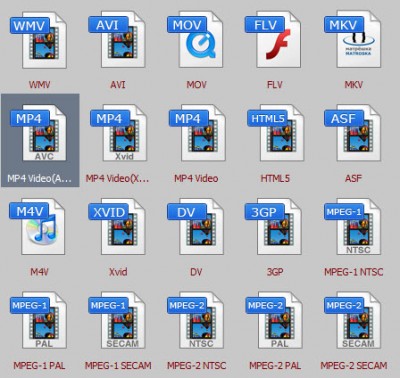Pick the 3GP format icon
This screenshot has width=400, height=378.
(274, 227)
